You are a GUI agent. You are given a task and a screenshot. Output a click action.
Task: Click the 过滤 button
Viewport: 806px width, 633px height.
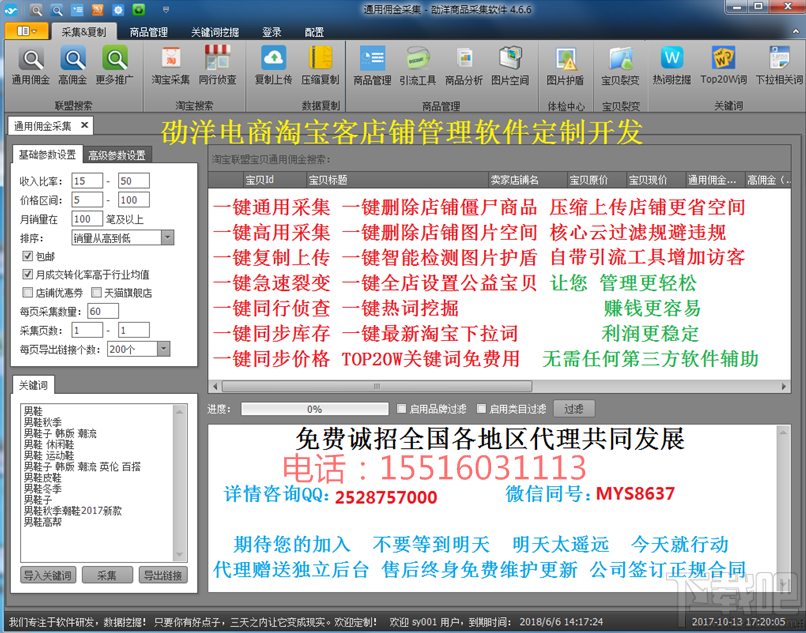click(574, 409)
